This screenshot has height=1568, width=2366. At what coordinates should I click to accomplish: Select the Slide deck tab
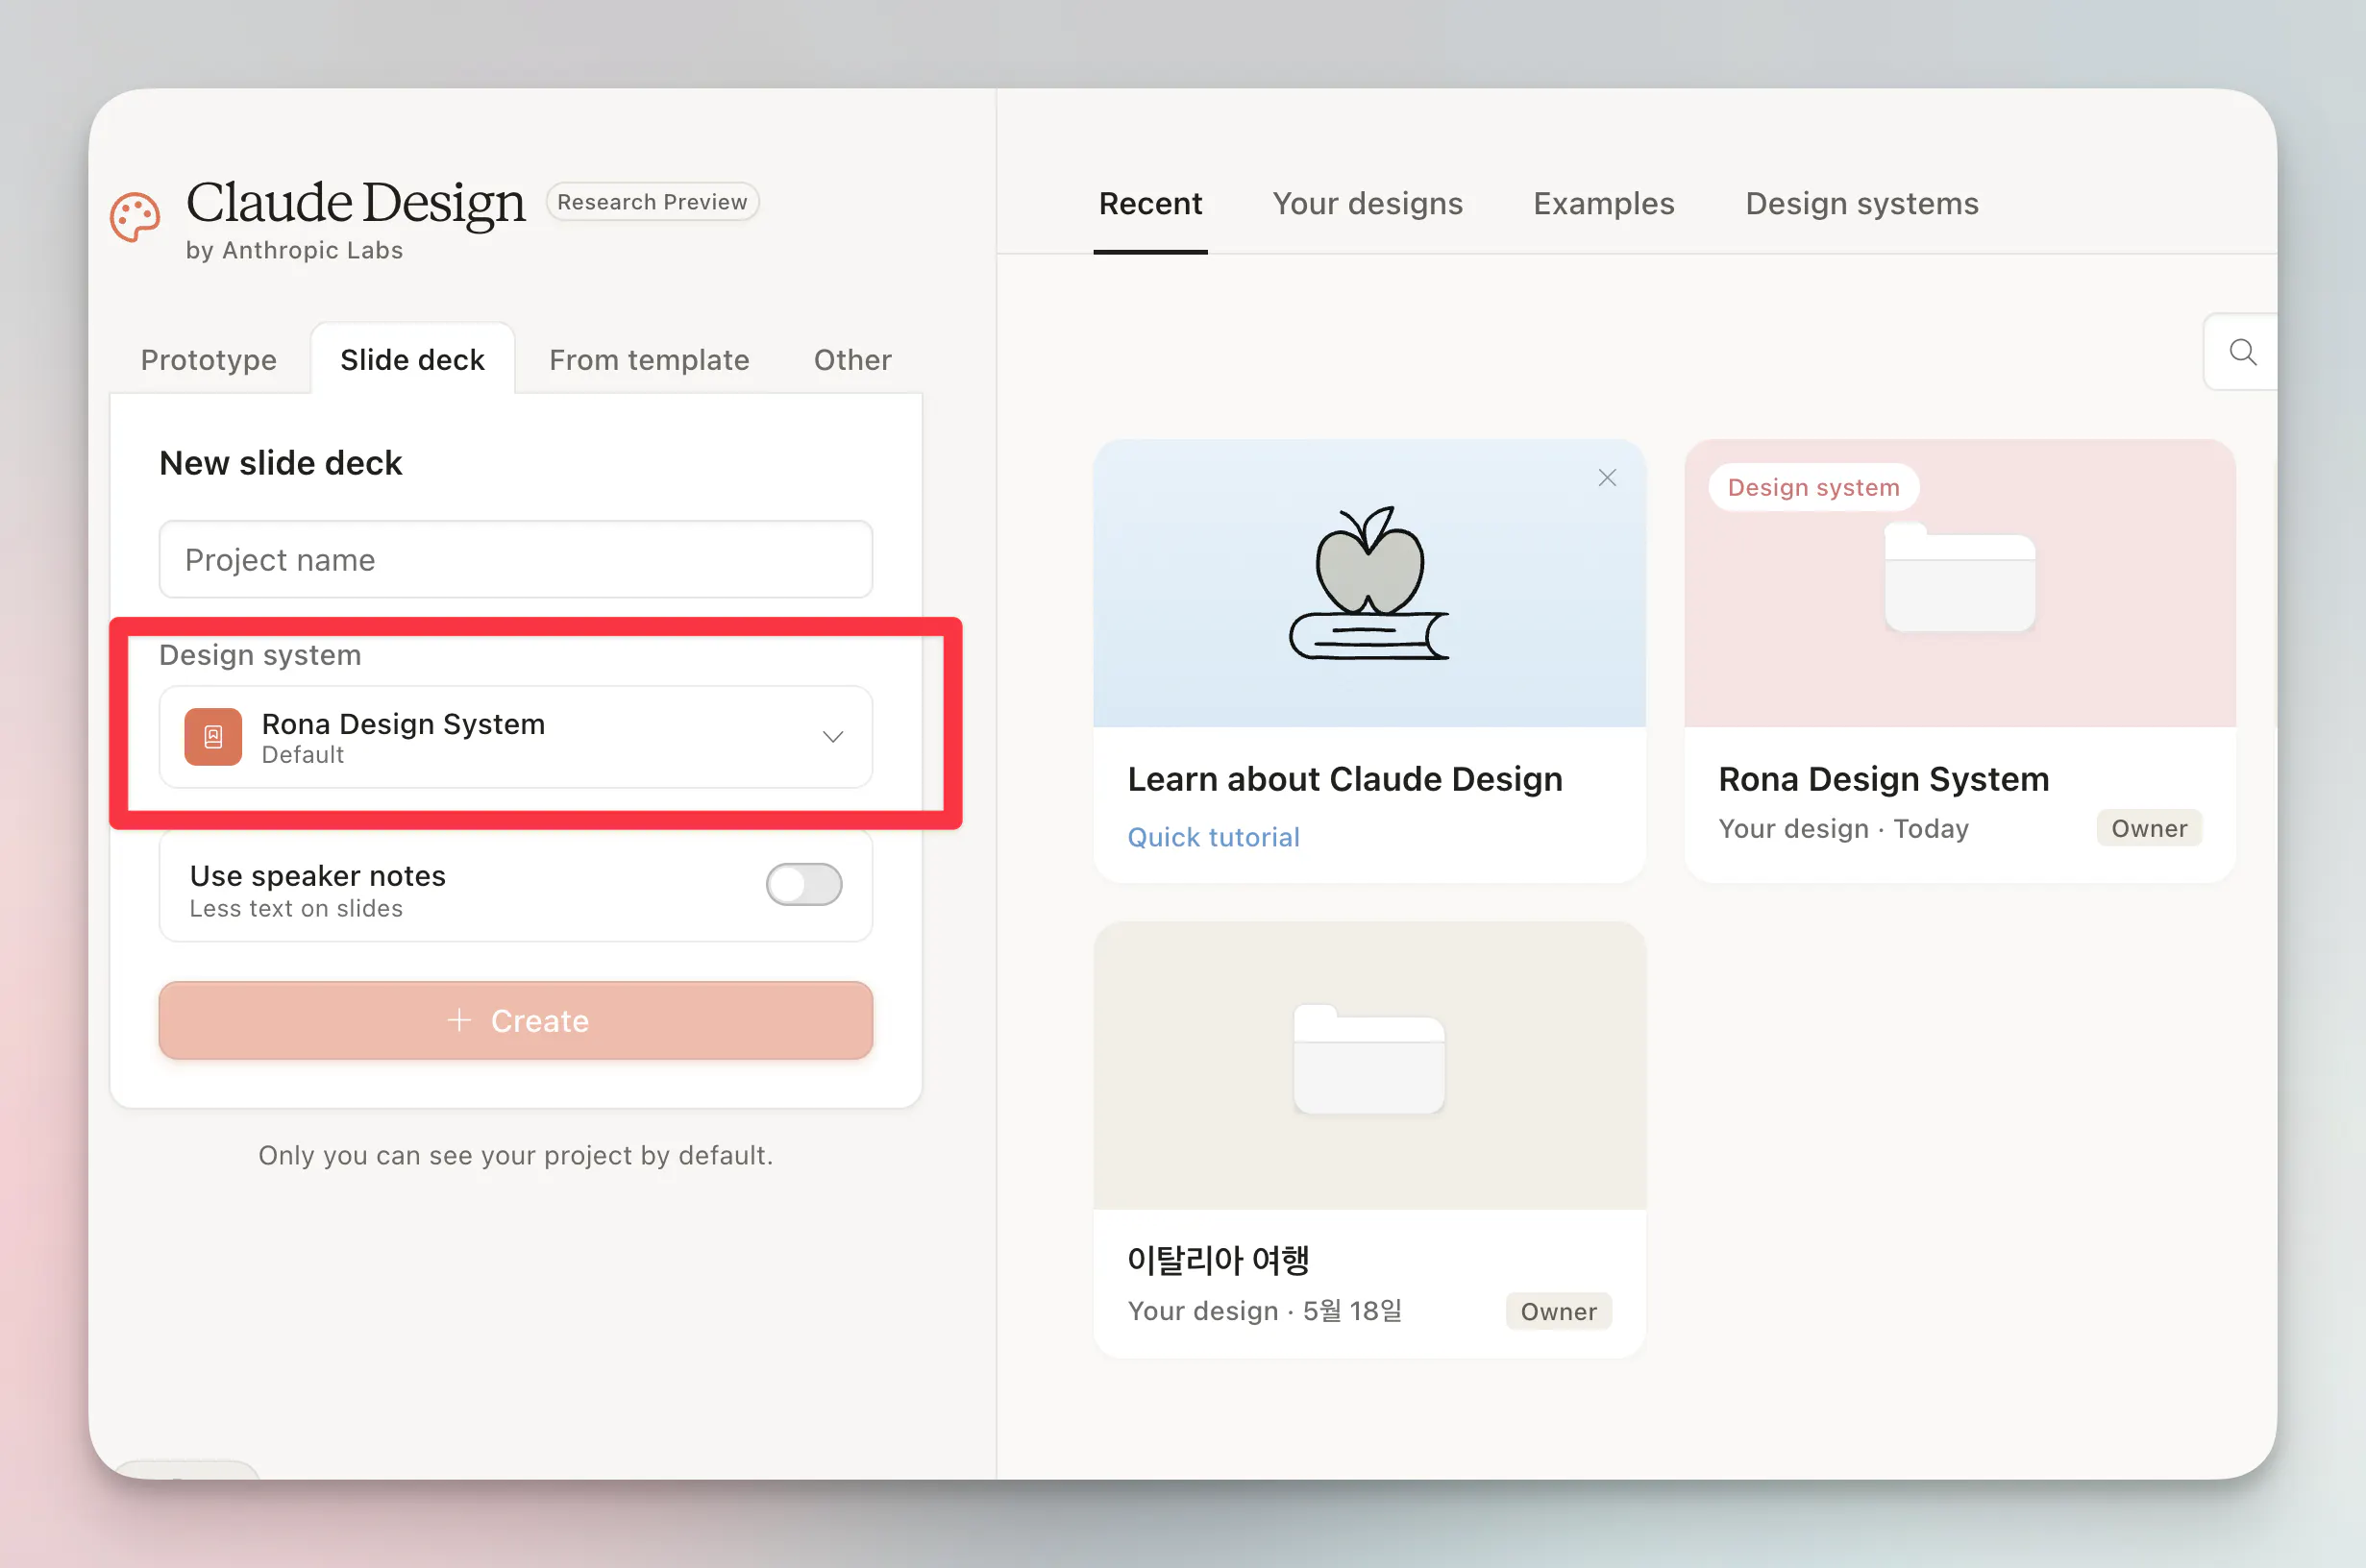[x=412, y=360]
